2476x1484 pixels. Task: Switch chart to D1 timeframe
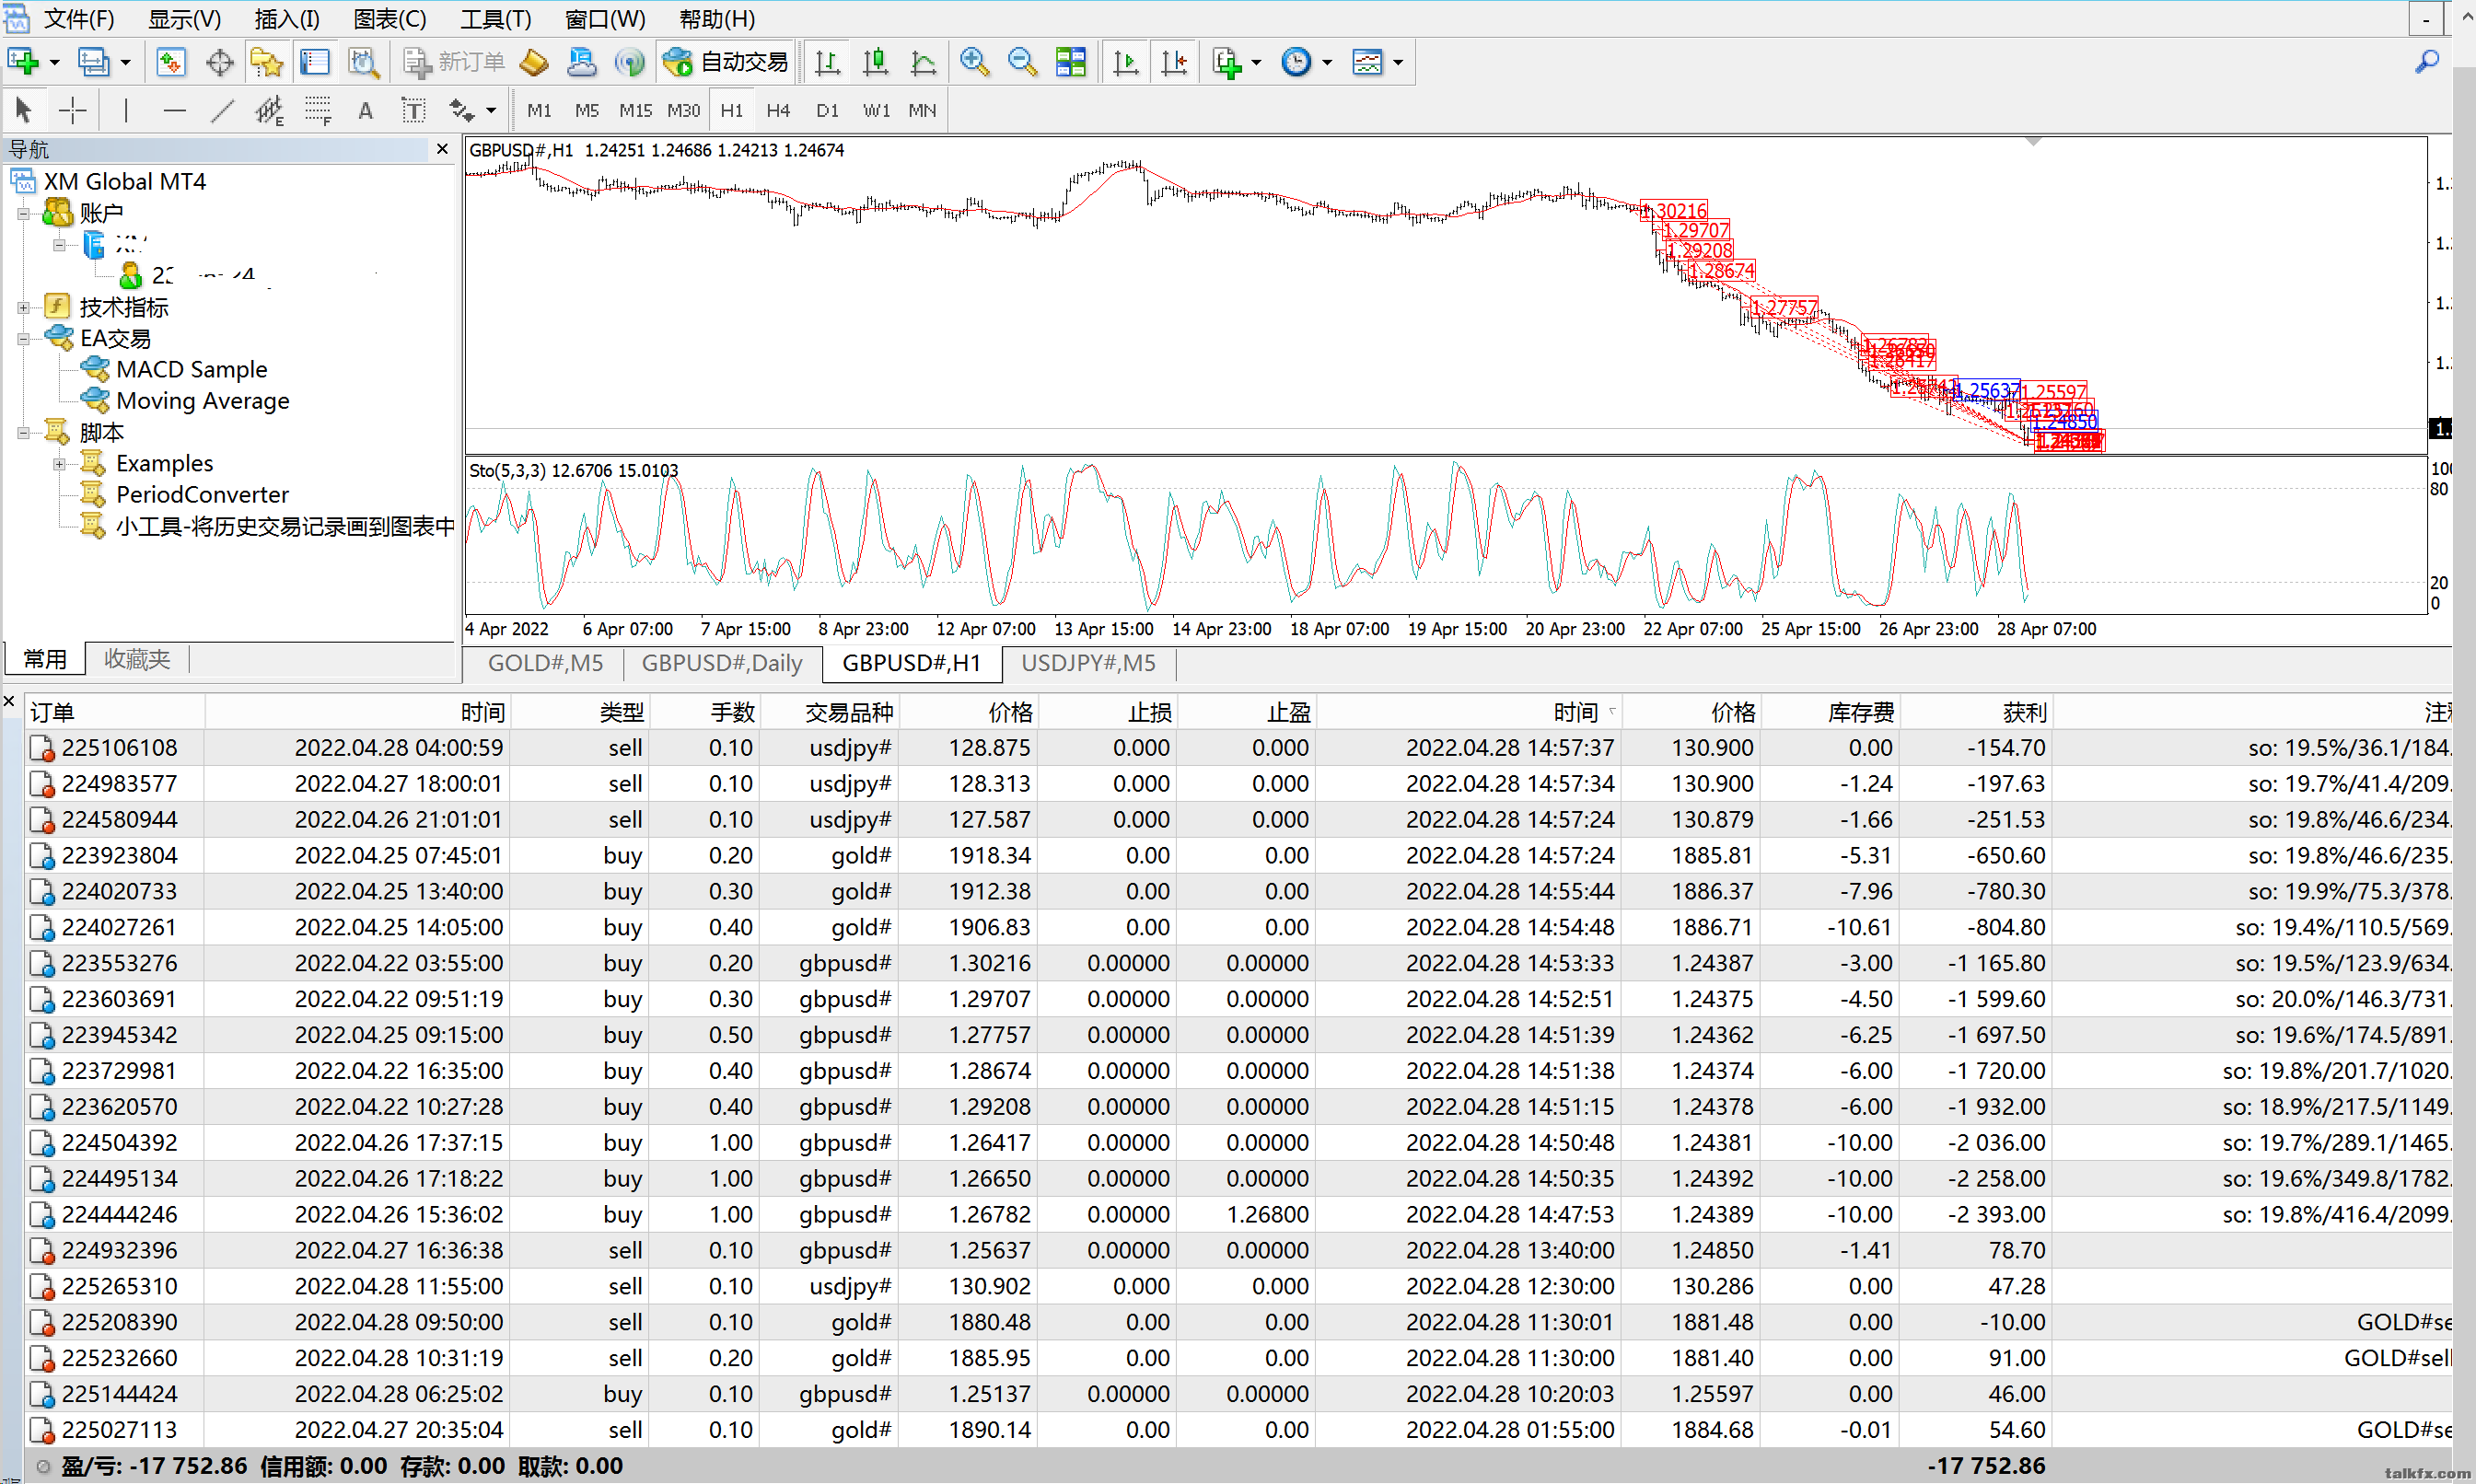pyautogui.click(x=827, y=110)
